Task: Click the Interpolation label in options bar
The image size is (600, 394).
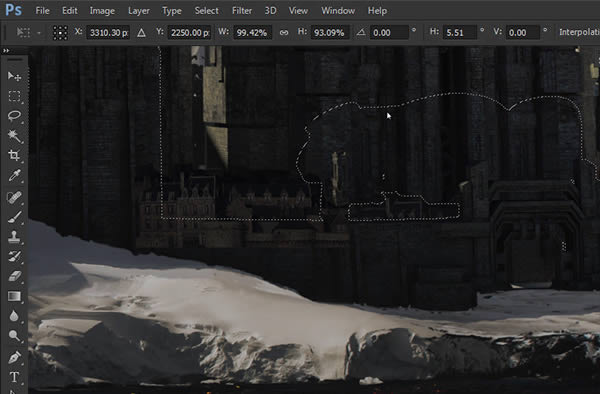Action: pos(579,32)
